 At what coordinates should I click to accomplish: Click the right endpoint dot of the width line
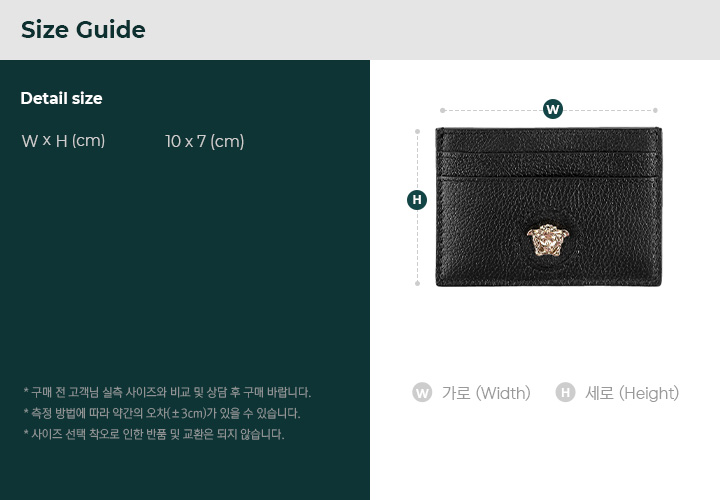[655, 110]
